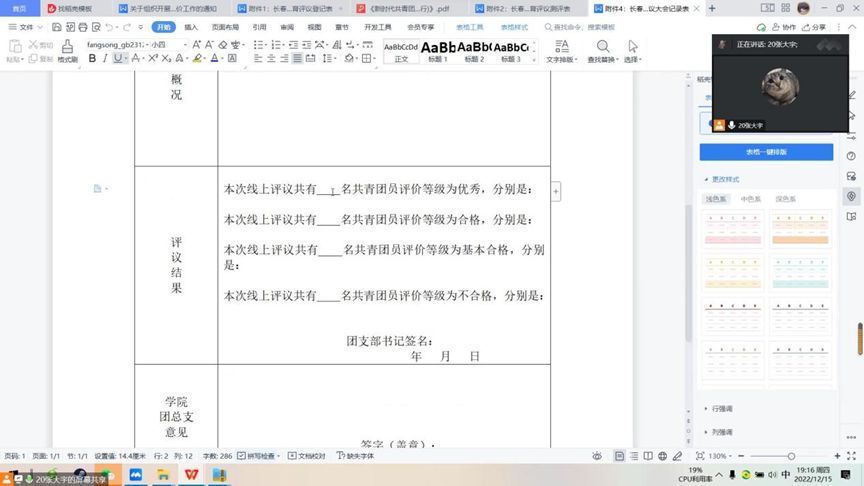Screen dimensions: 864x486
Task: Open the 选择 dropdown
Action: (633, 52)
